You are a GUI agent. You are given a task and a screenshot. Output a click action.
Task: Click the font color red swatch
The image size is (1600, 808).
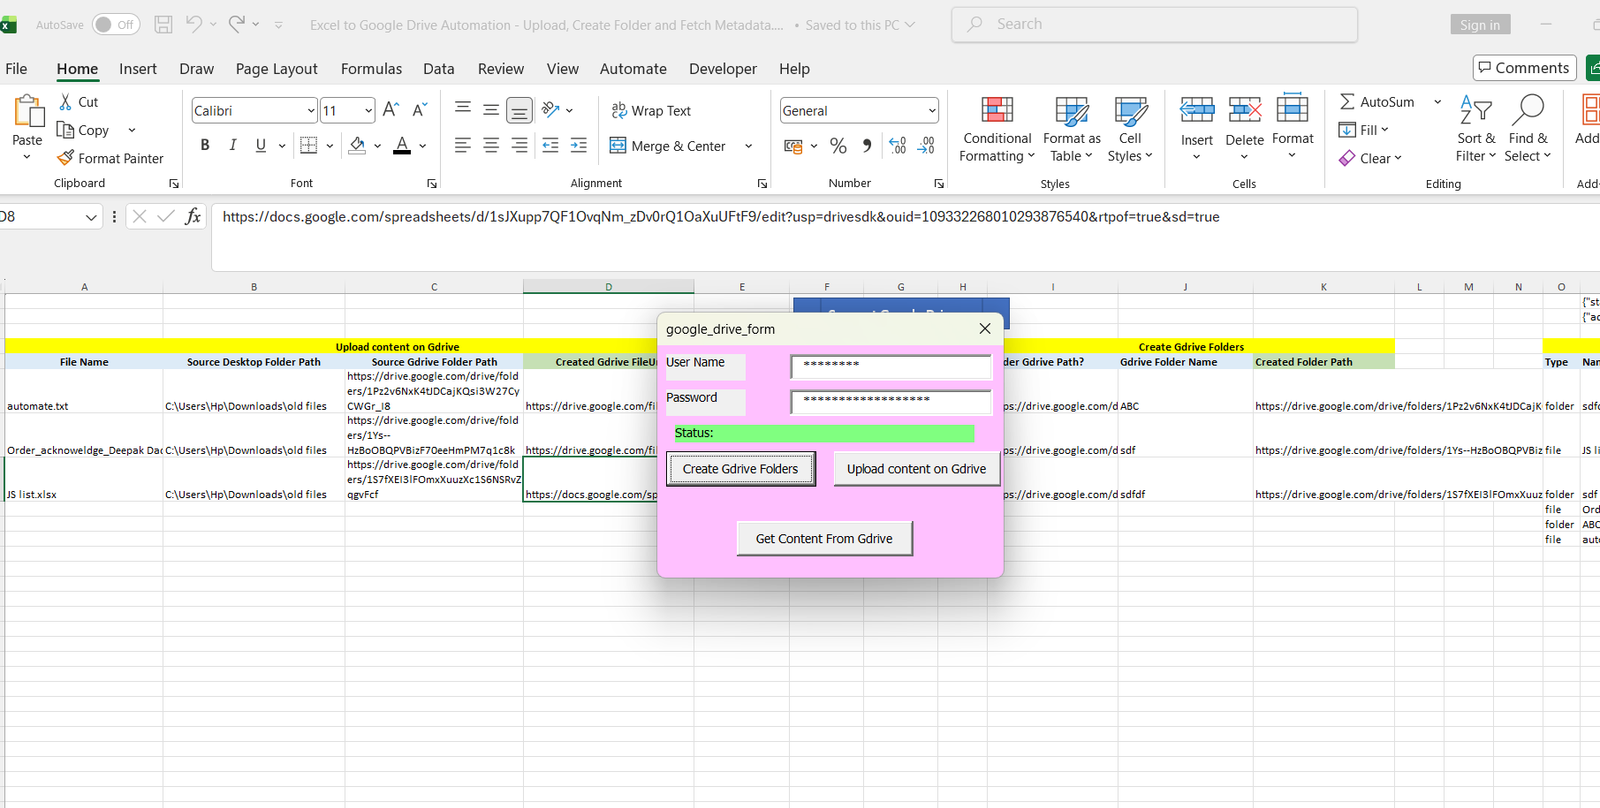(402, 146)
